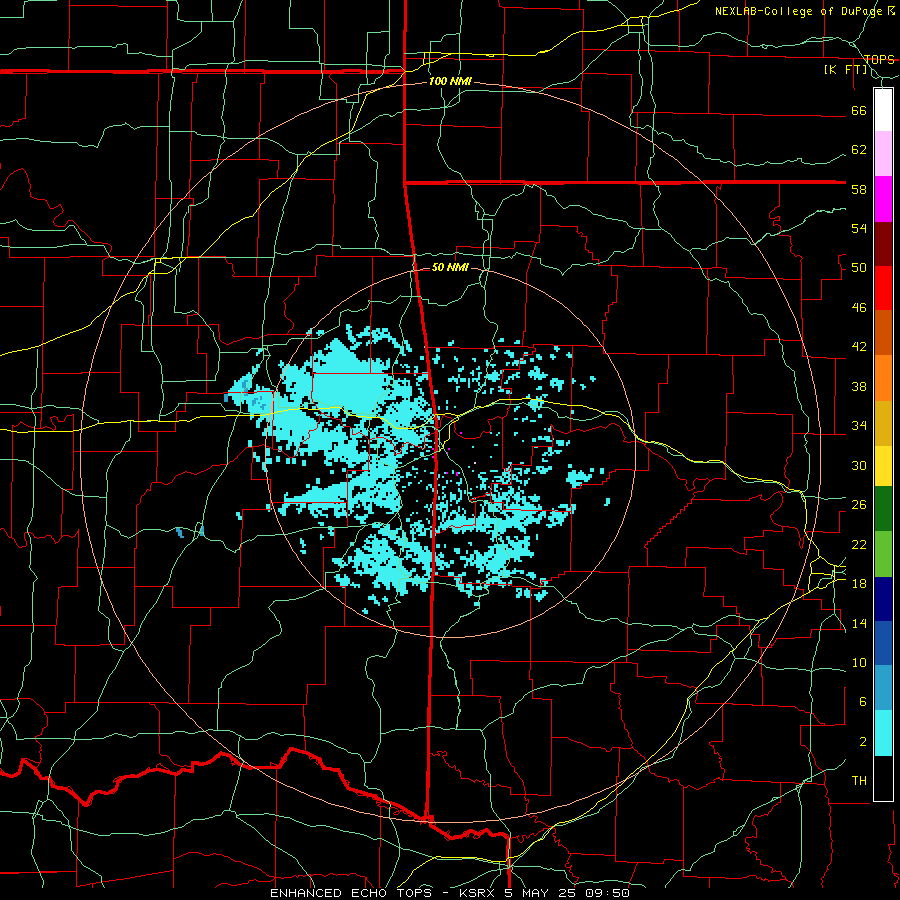Click the "[K FT]" units label
The height and width of the screenshot is (900, 900).
click(x=845, y=70)
